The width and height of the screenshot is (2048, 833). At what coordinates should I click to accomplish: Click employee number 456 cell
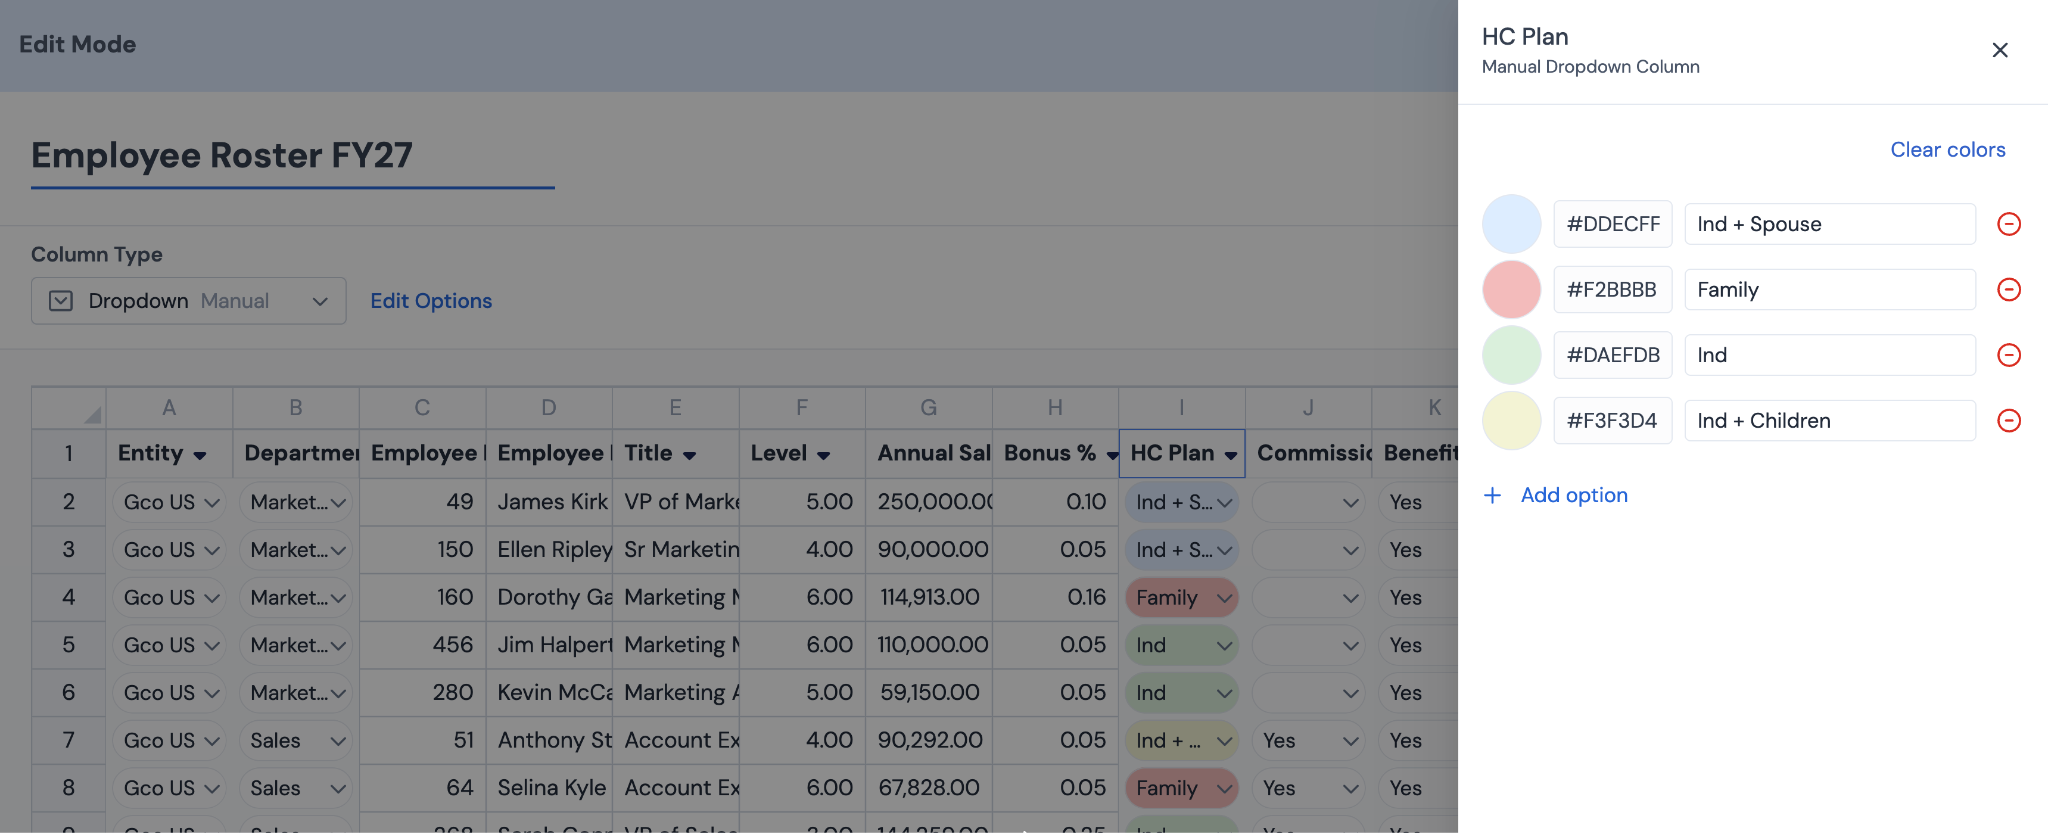coord(422,645)
